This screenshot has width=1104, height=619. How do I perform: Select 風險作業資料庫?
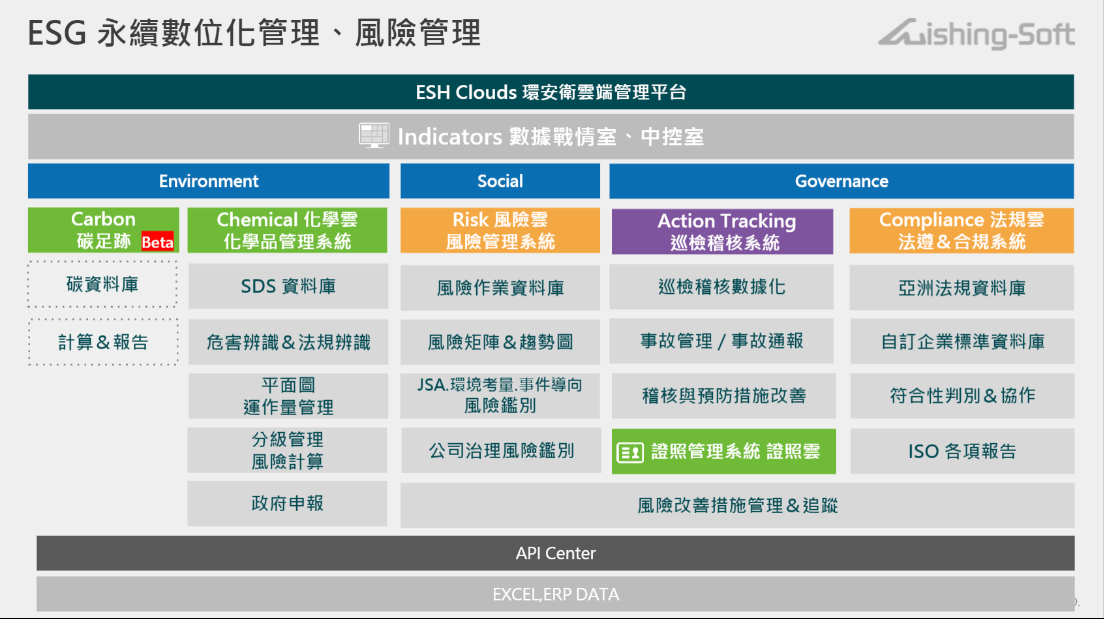500,287
